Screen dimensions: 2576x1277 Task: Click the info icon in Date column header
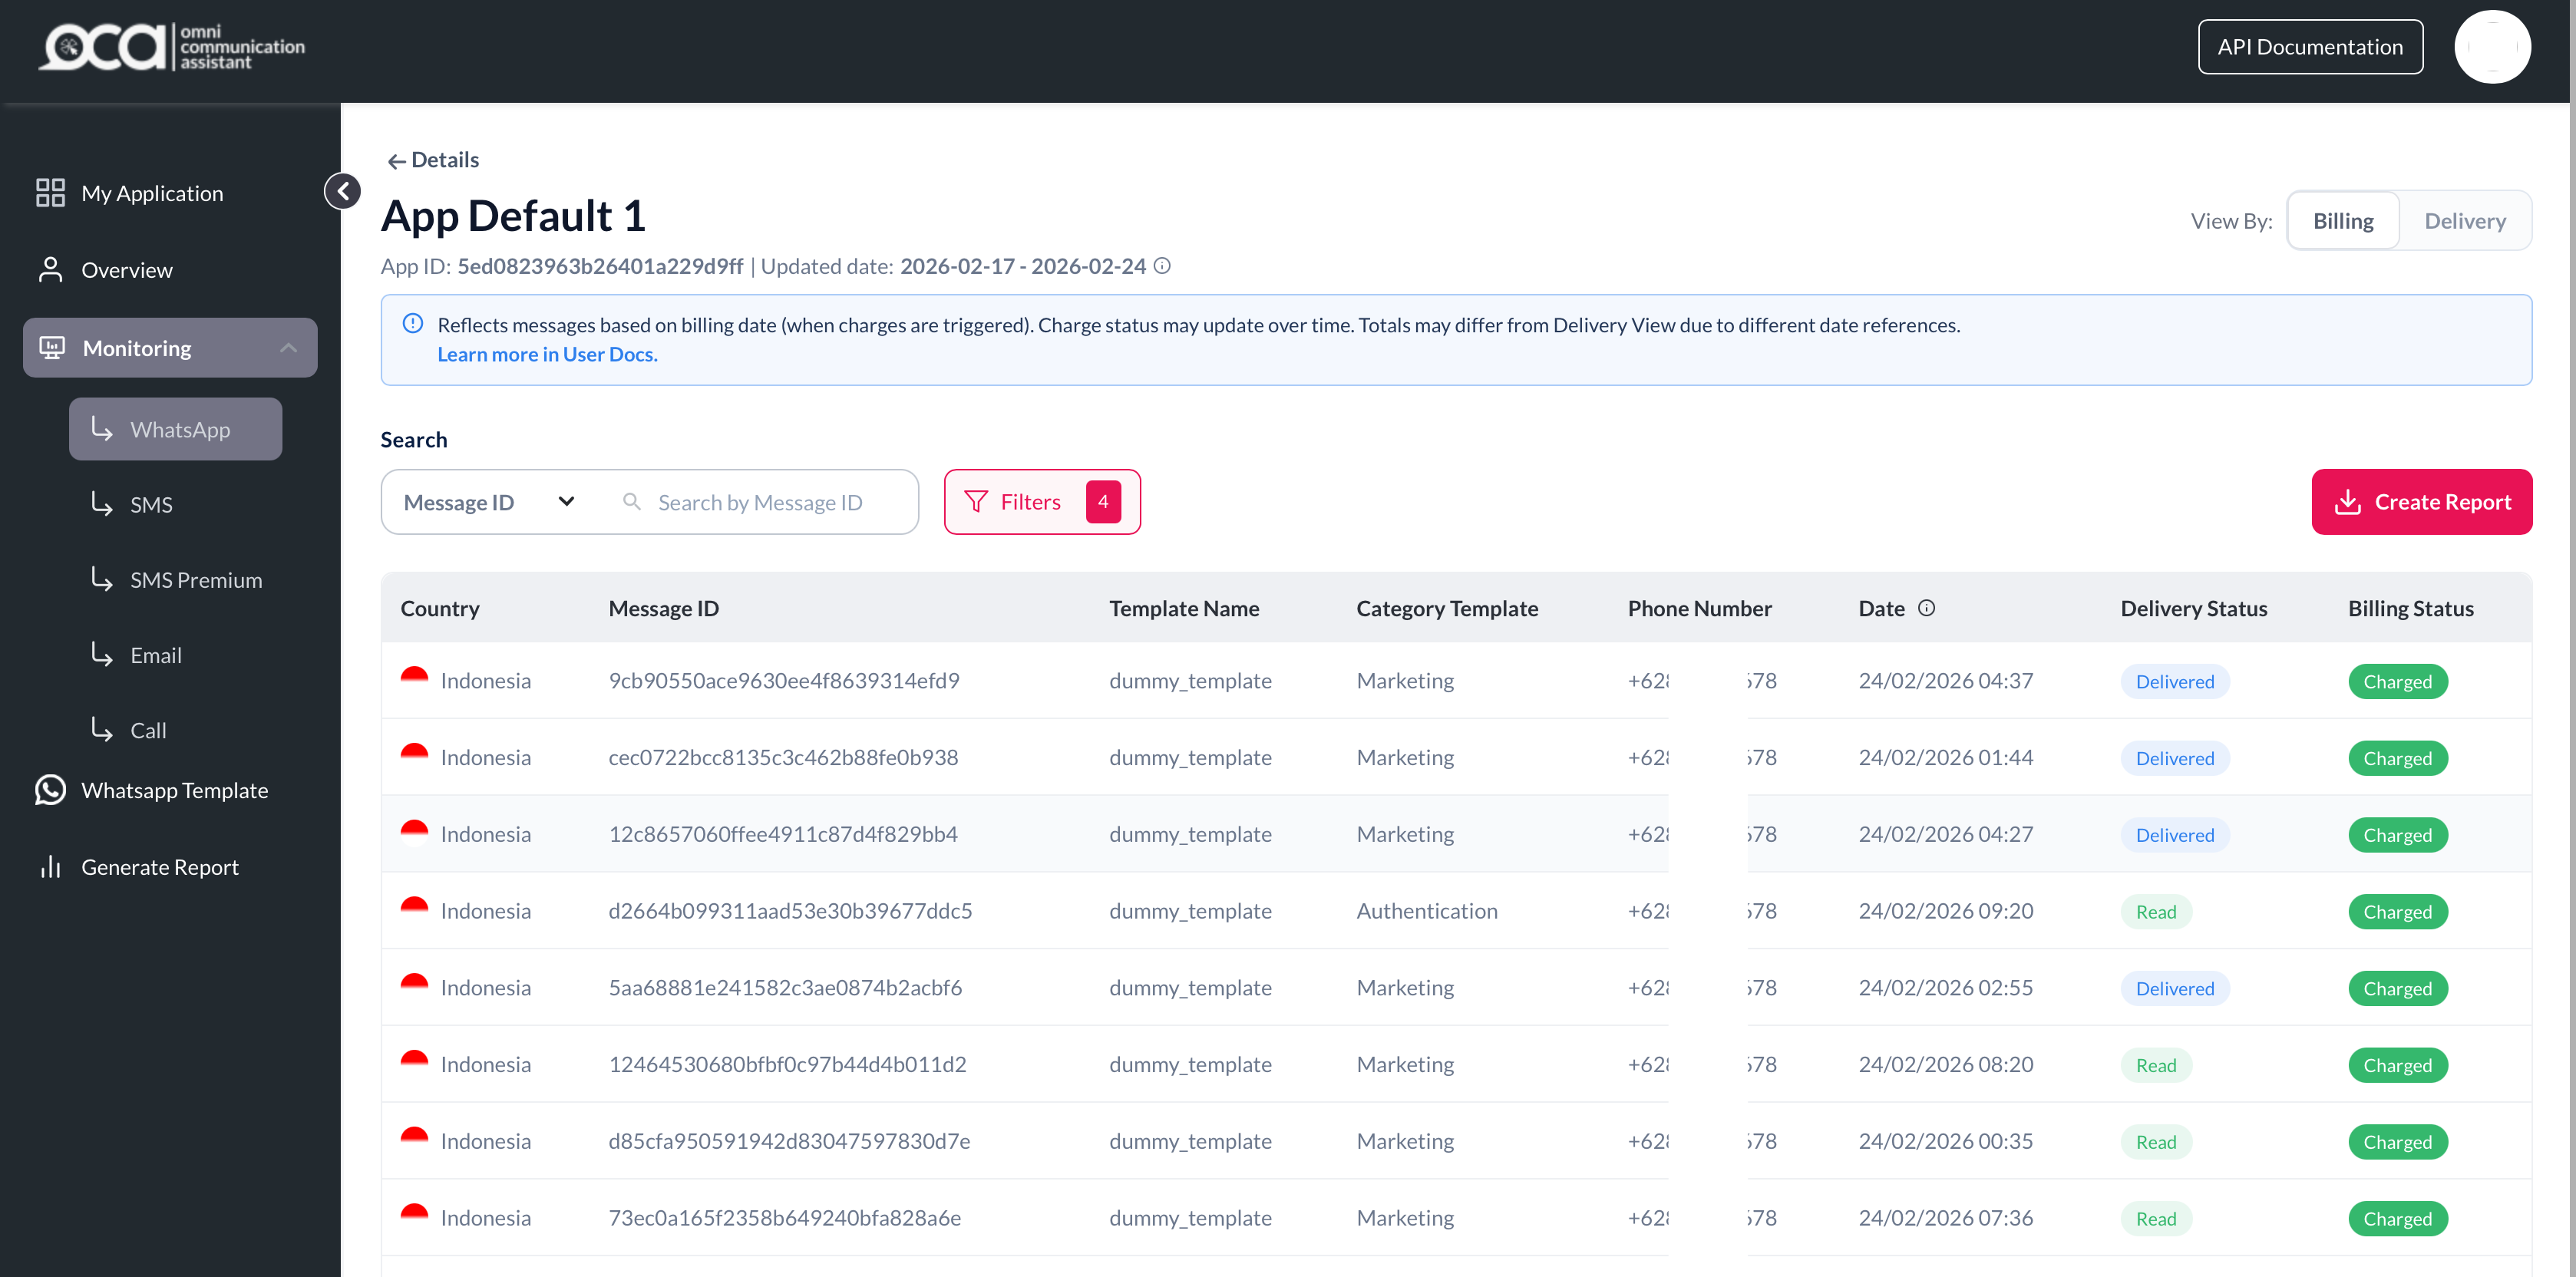tap(1926, 608)
